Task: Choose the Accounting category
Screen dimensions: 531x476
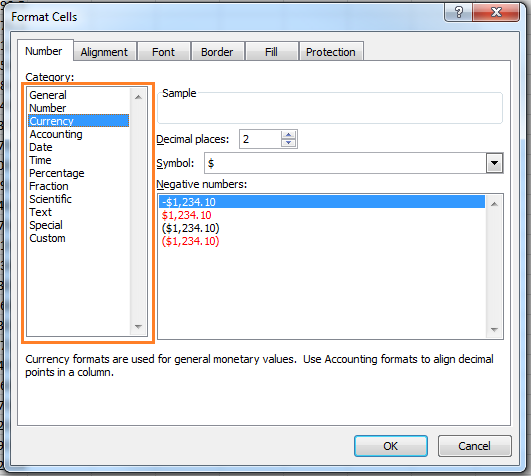Action: pos(79,134)
